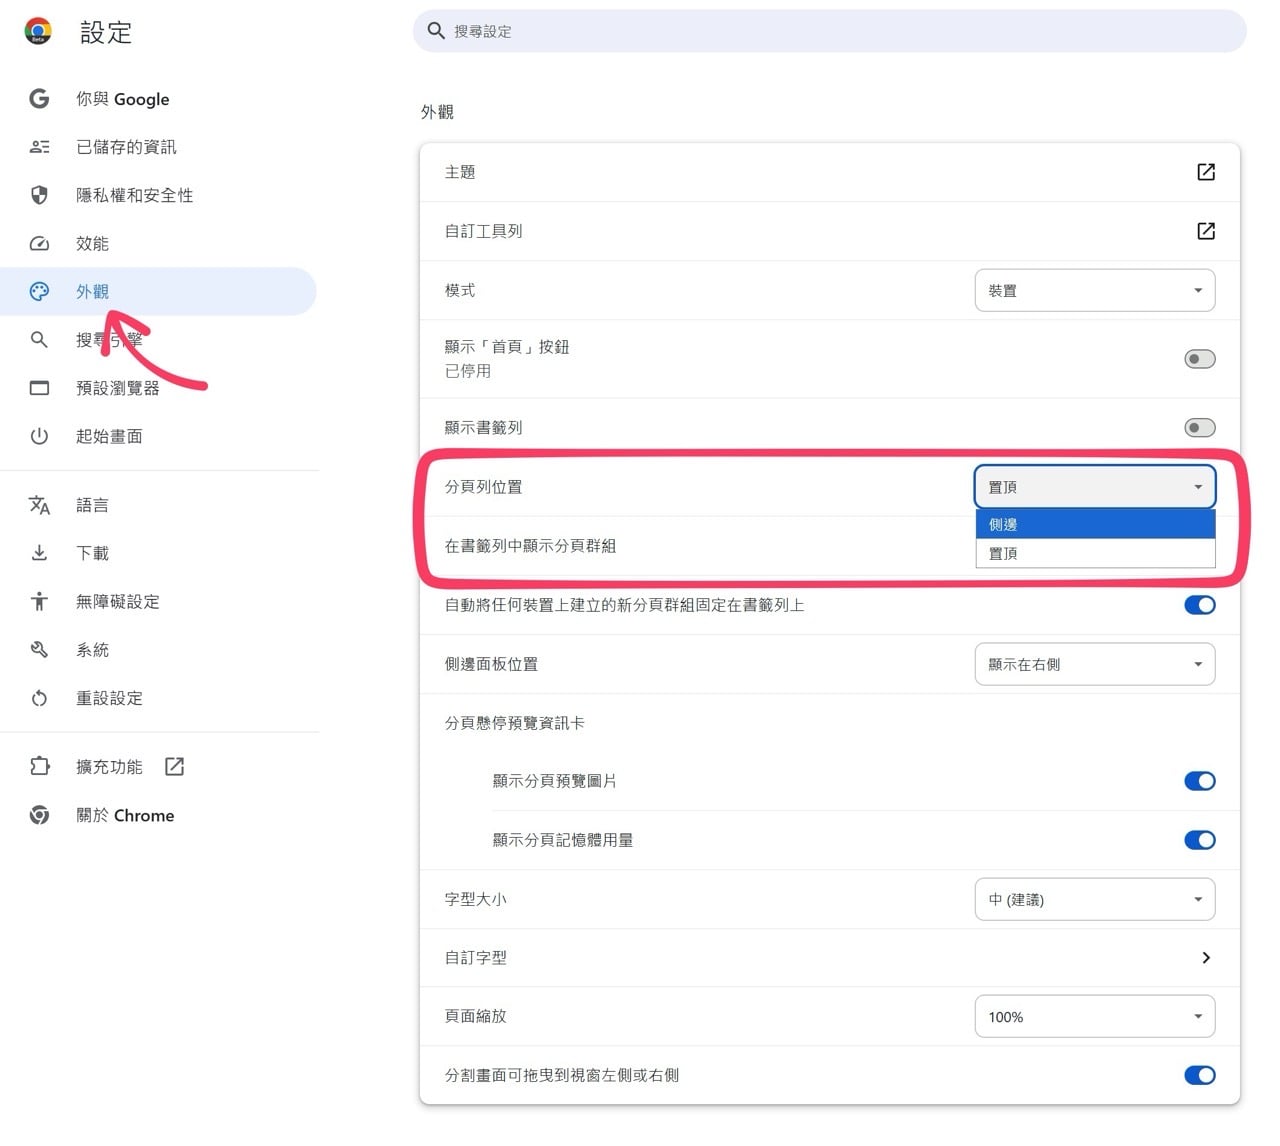
Task: Click the 關於 Chrome link
Action: [x=125, y=815]
